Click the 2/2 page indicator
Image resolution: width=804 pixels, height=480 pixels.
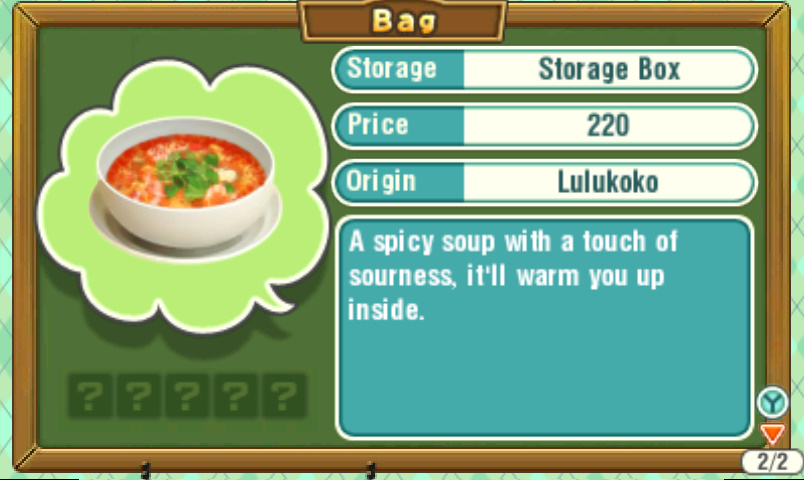pyautogui.click(x=772, y=462)
